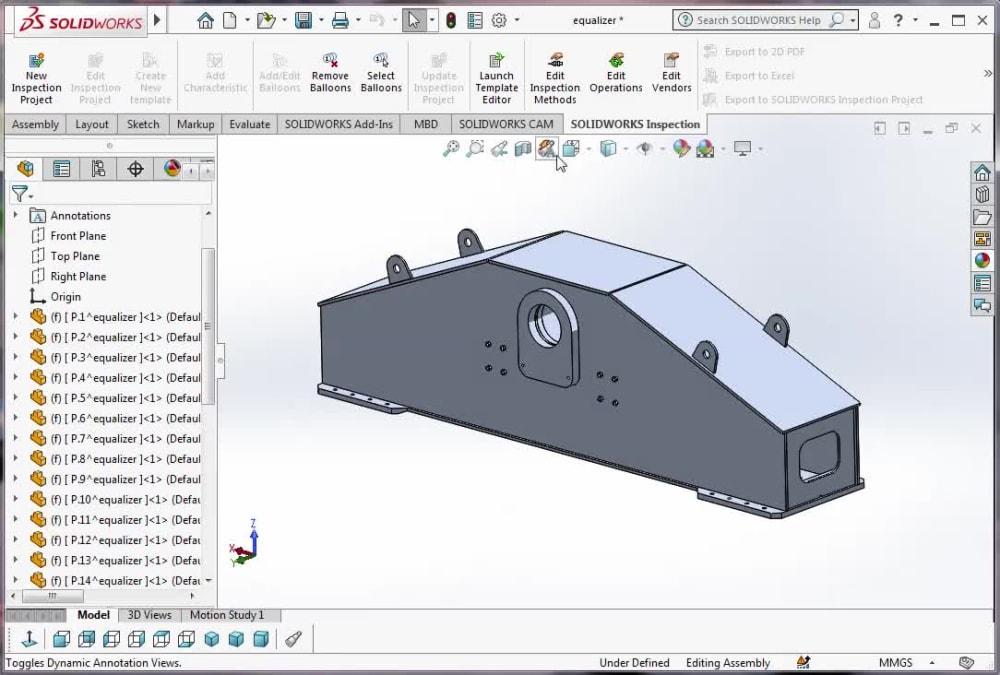Open DisplayManager color ball tab

click(172, 168)
